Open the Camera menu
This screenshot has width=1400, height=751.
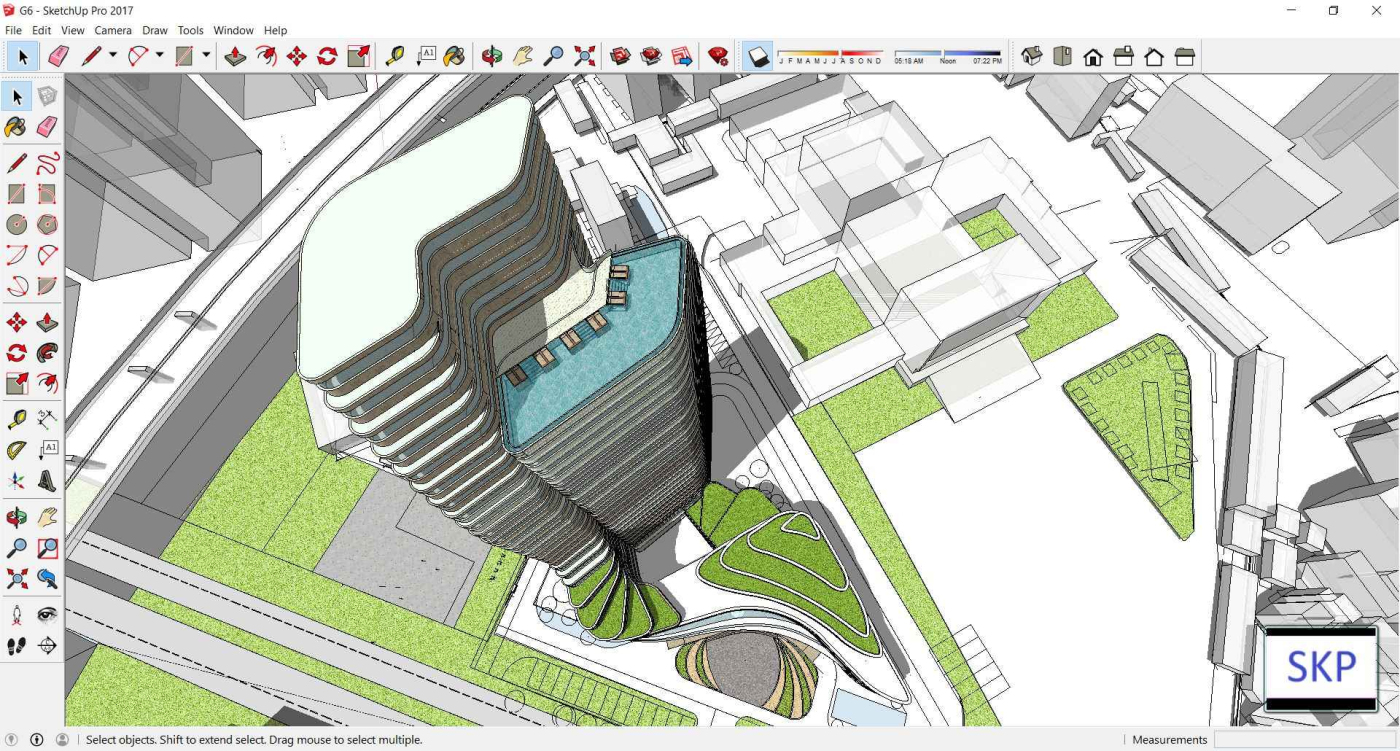pos(113,30)
